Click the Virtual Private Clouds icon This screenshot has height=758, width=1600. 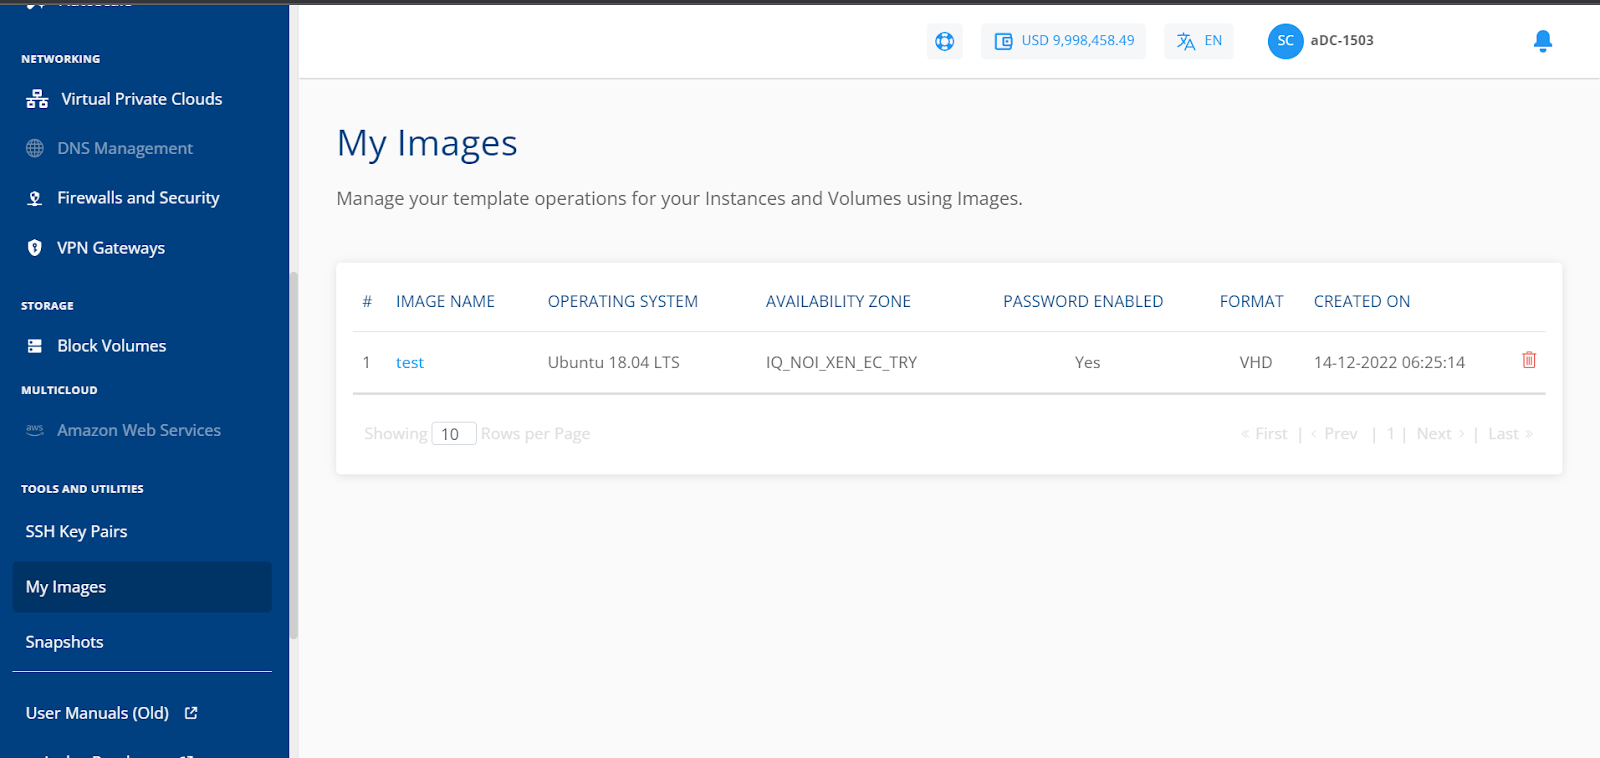point(37,99)
